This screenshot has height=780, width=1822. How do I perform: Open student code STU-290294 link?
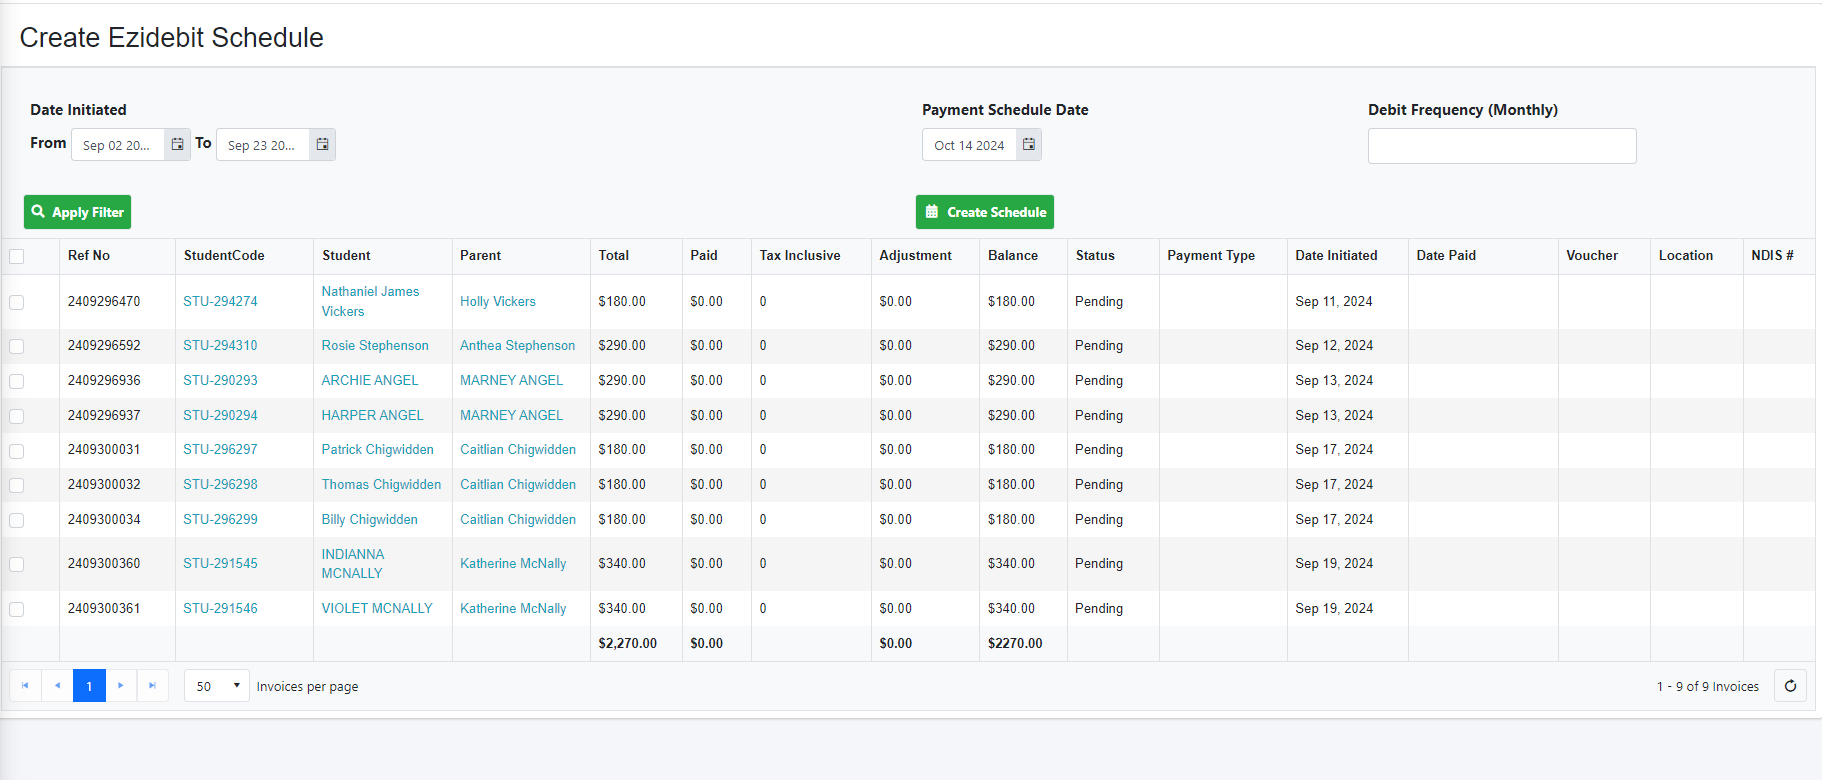point(220,415)
